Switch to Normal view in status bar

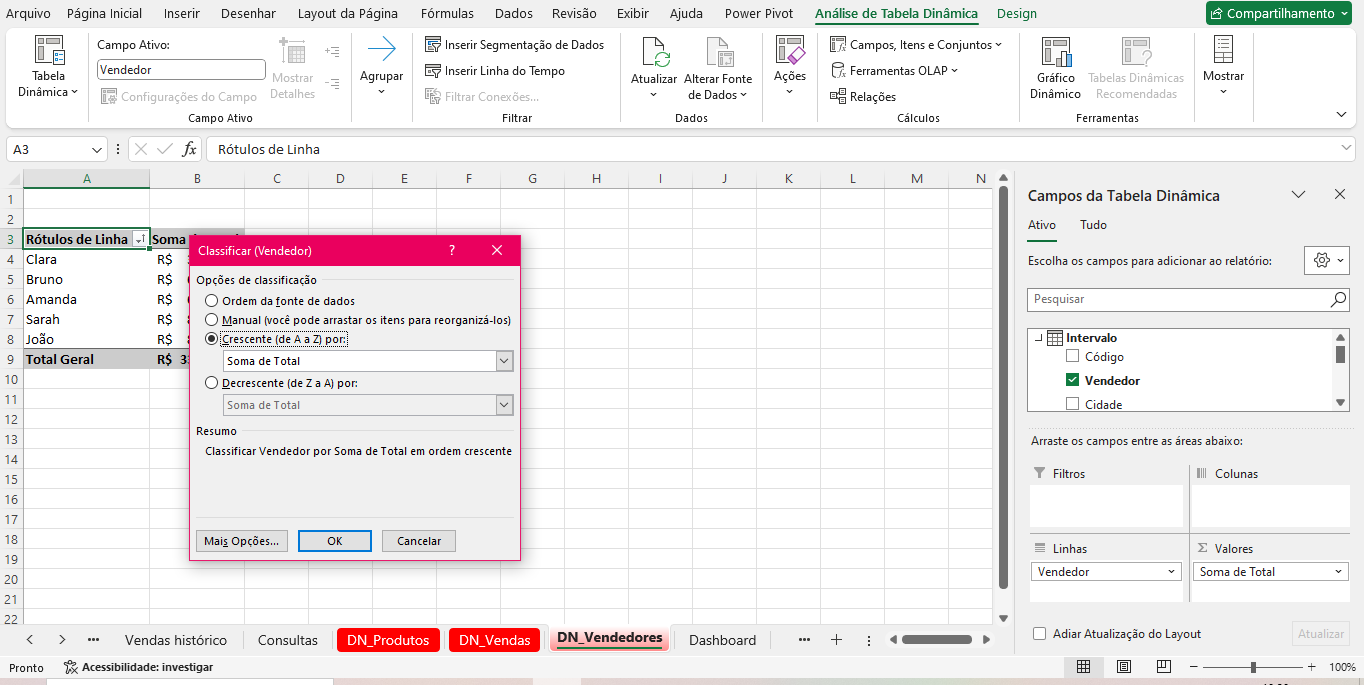(x=1084, y=667)
